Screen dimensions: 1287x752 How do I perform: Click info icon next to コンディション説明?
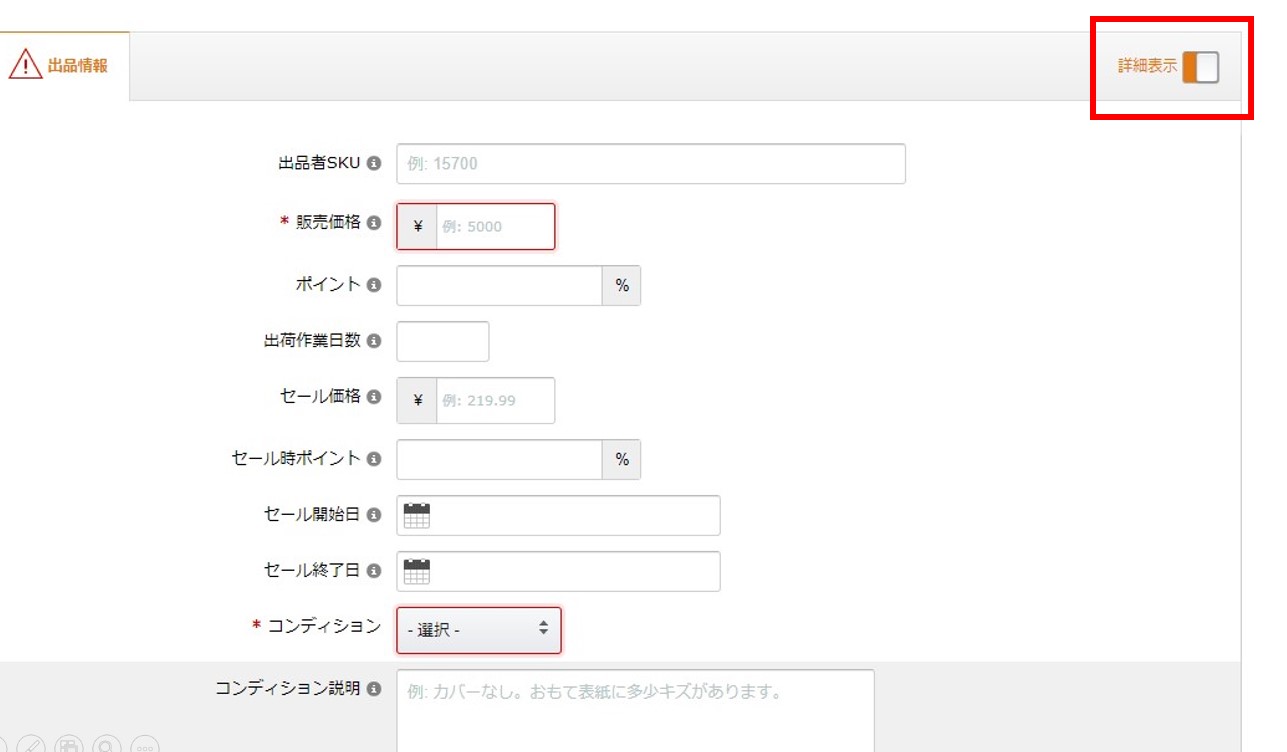click(374, 688)
